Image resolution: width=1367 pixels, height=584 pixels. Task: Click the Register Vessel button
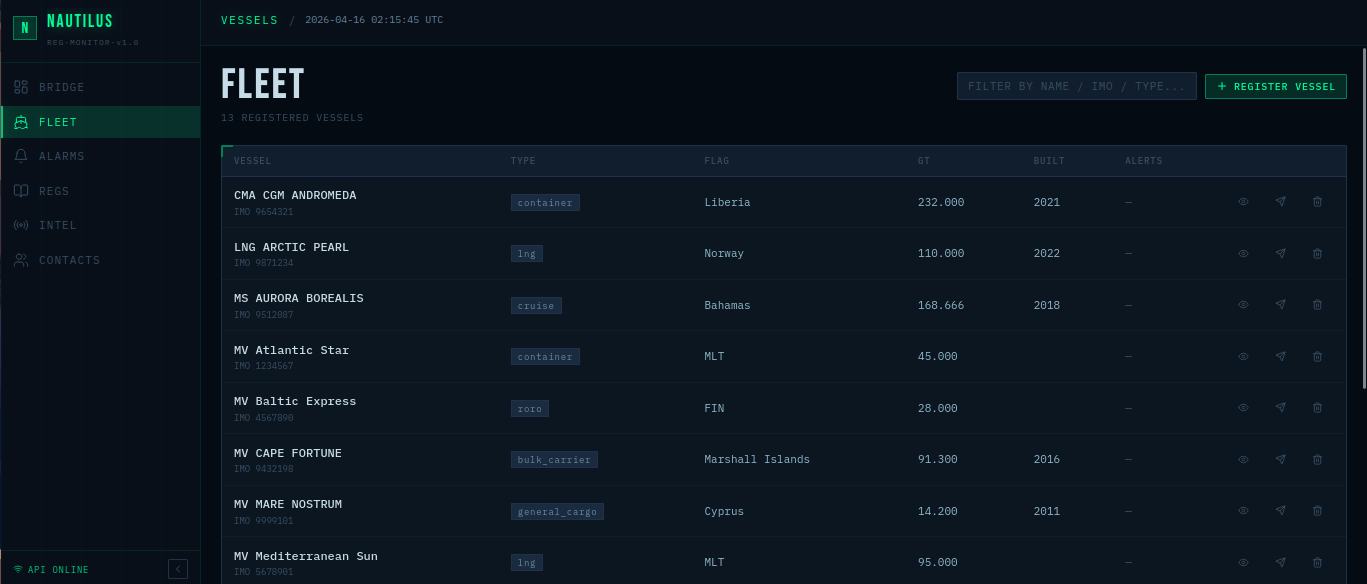click(1275, 87)
